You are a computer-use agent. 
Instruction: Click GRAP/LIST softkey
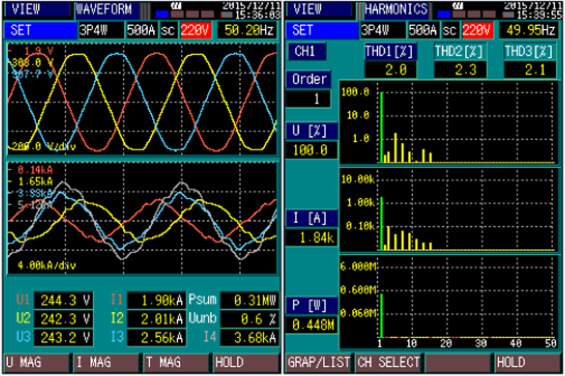point(319,363)
